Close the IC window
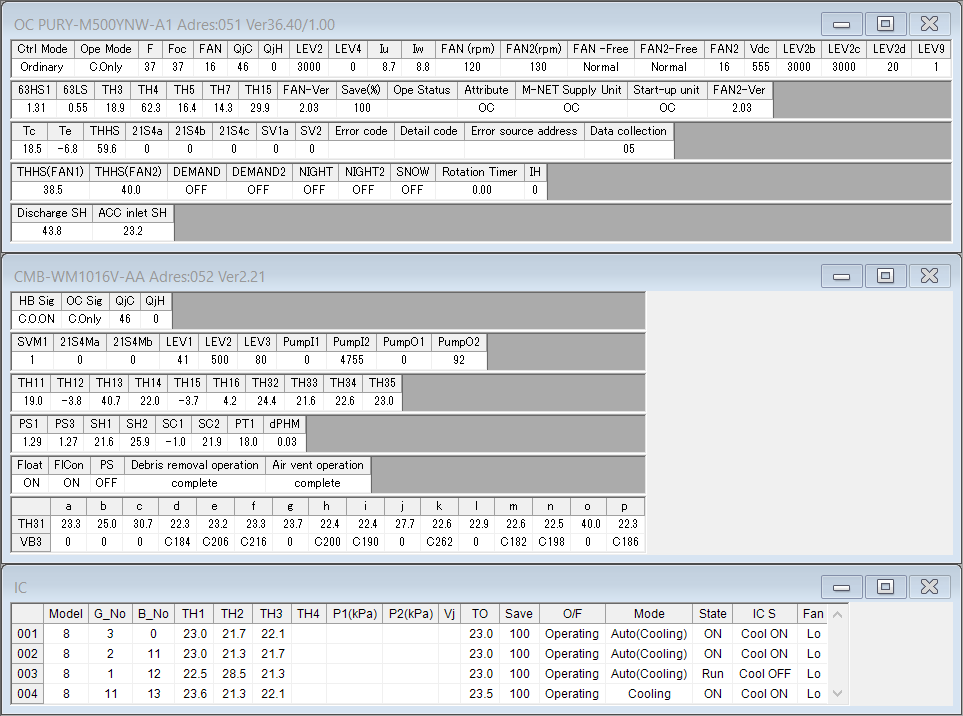The image size is (963, 716). 929,585
